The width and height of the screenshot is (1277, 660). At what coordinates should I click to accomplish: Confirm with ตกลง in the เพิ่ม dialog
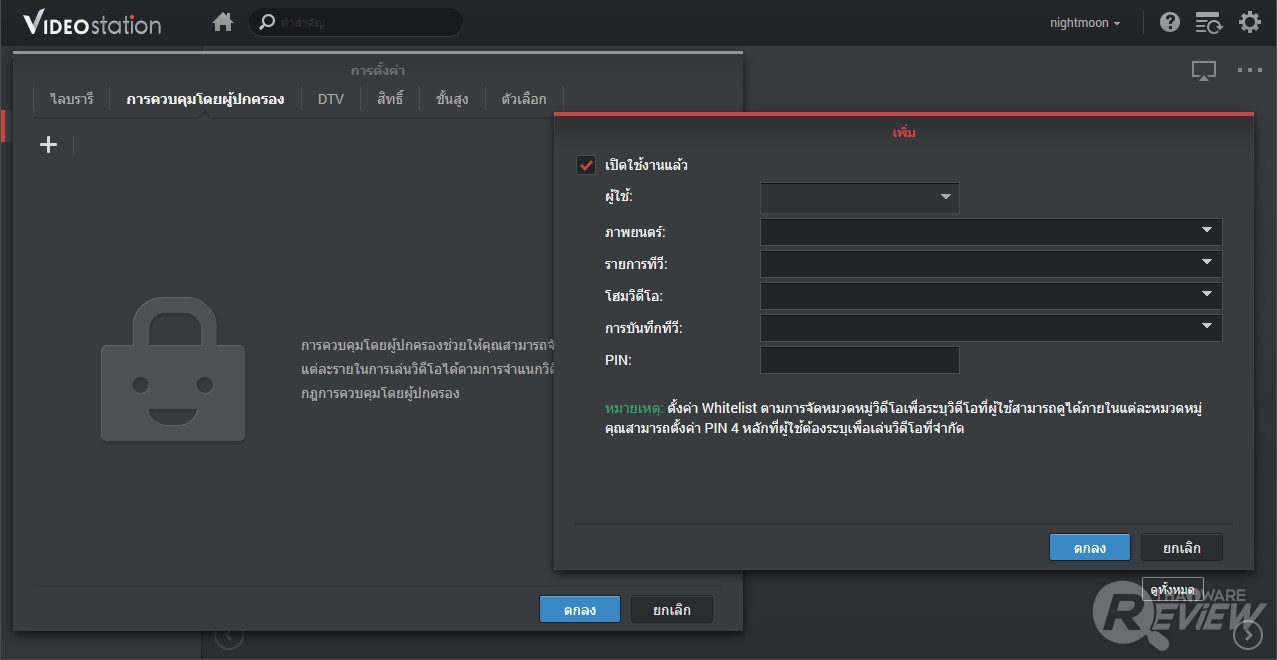click(1090, 548)
